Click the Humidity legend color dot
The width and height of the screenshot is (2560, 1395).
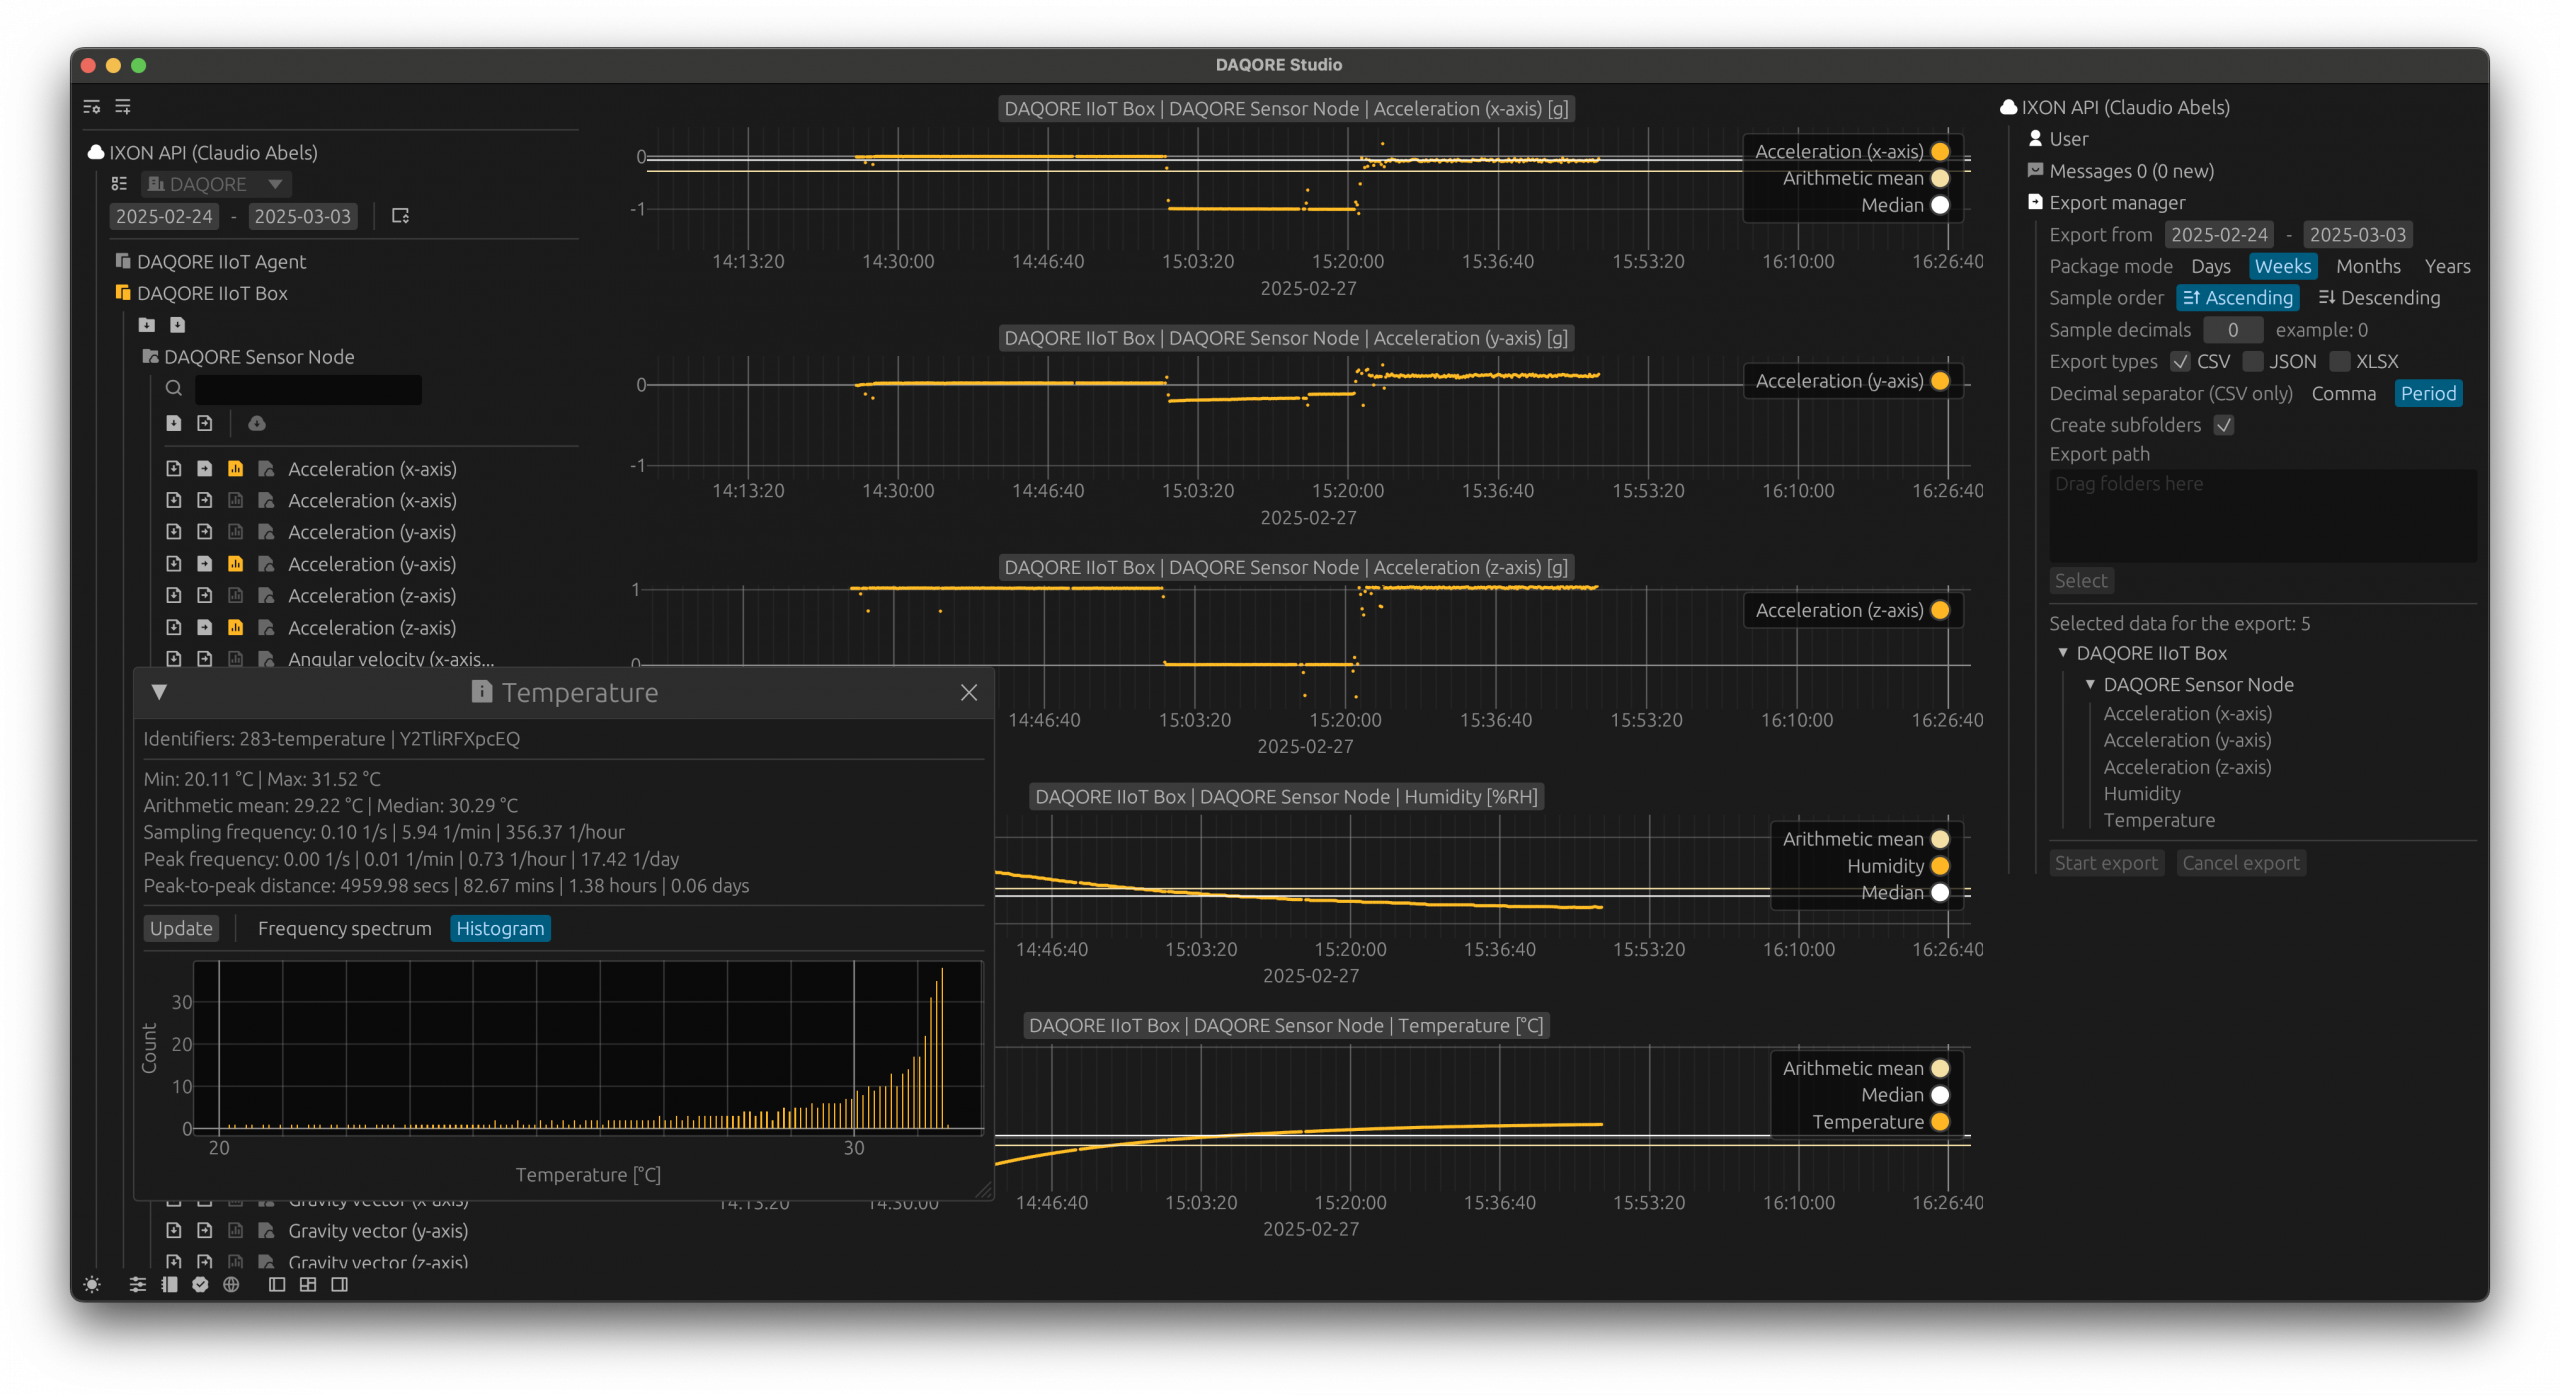point(1940,866)
